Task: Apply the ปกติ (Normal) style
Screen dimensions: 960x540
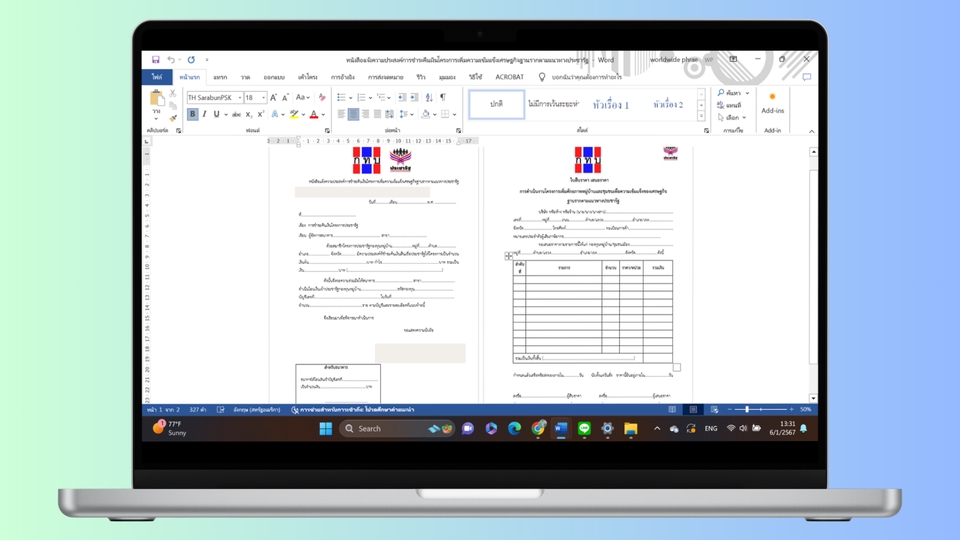Action: (497, 104)
